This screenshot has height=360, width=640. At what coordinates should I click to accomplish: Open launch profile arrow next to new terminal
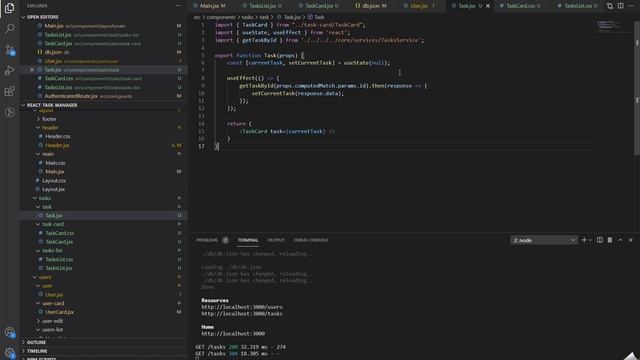590,240
